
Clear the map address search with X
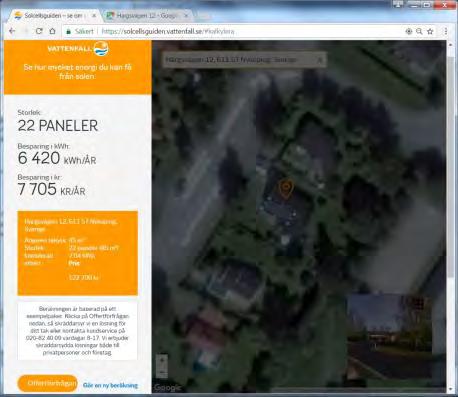pos(320,60)
